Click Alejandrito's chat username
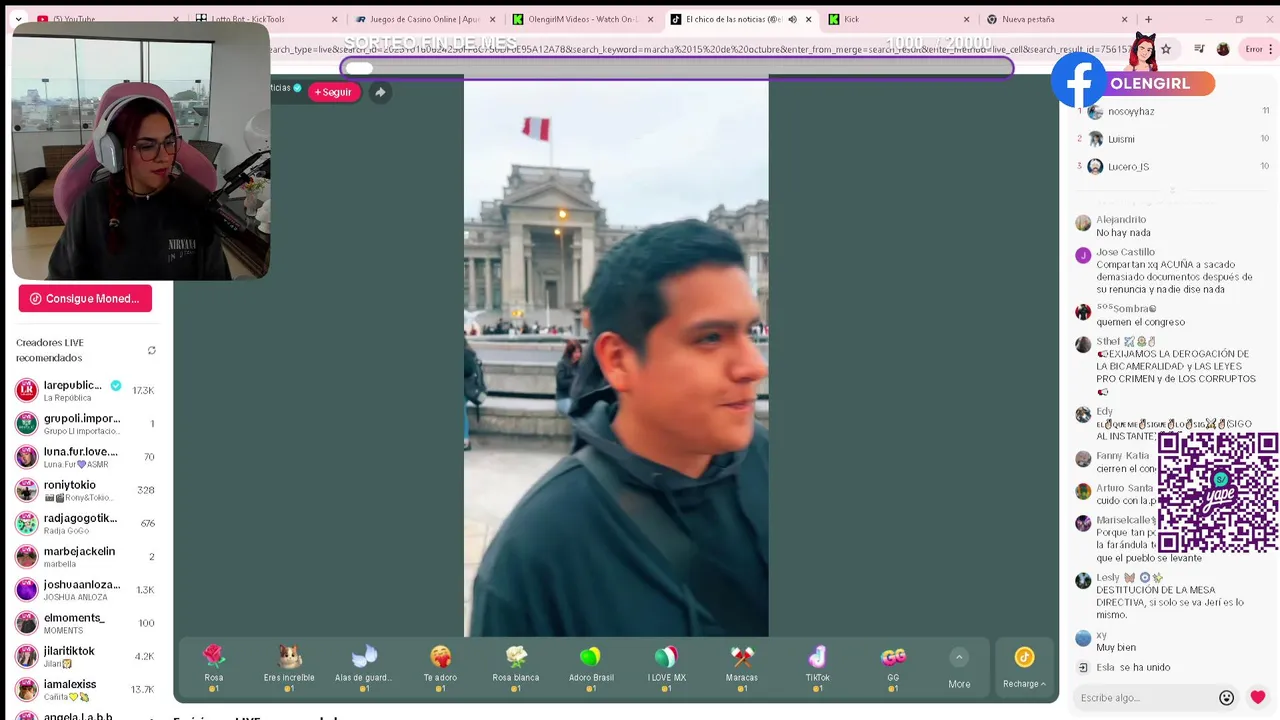 (1121, 220)
